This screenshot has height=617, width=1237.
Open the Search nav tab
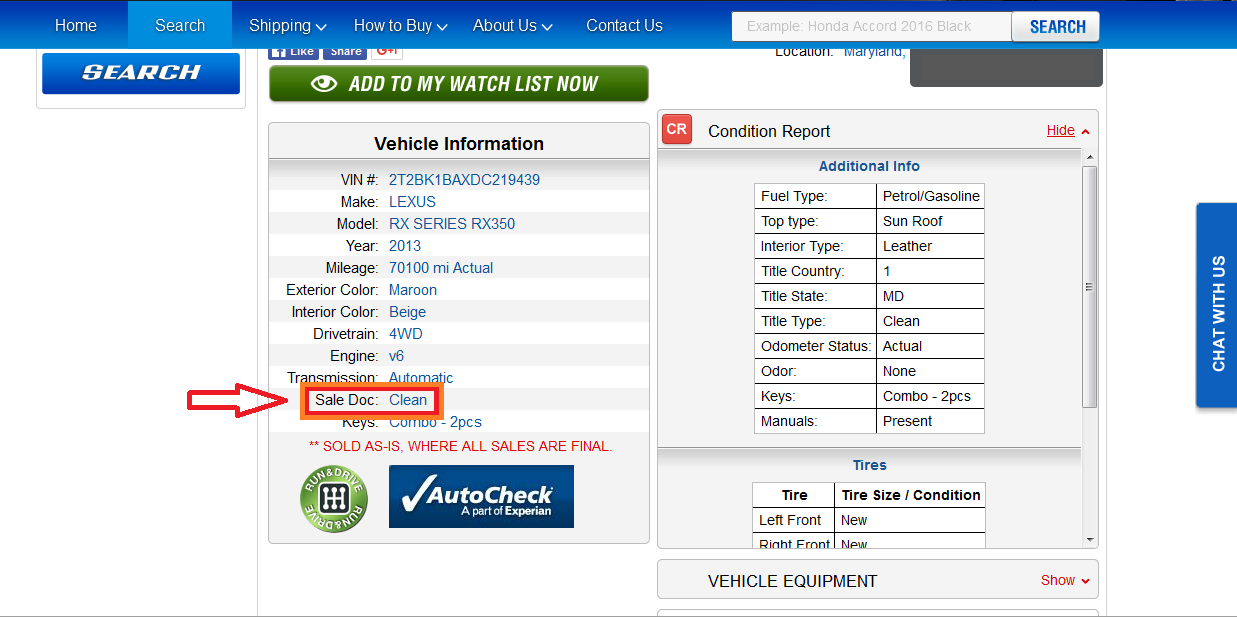point(180,25)
